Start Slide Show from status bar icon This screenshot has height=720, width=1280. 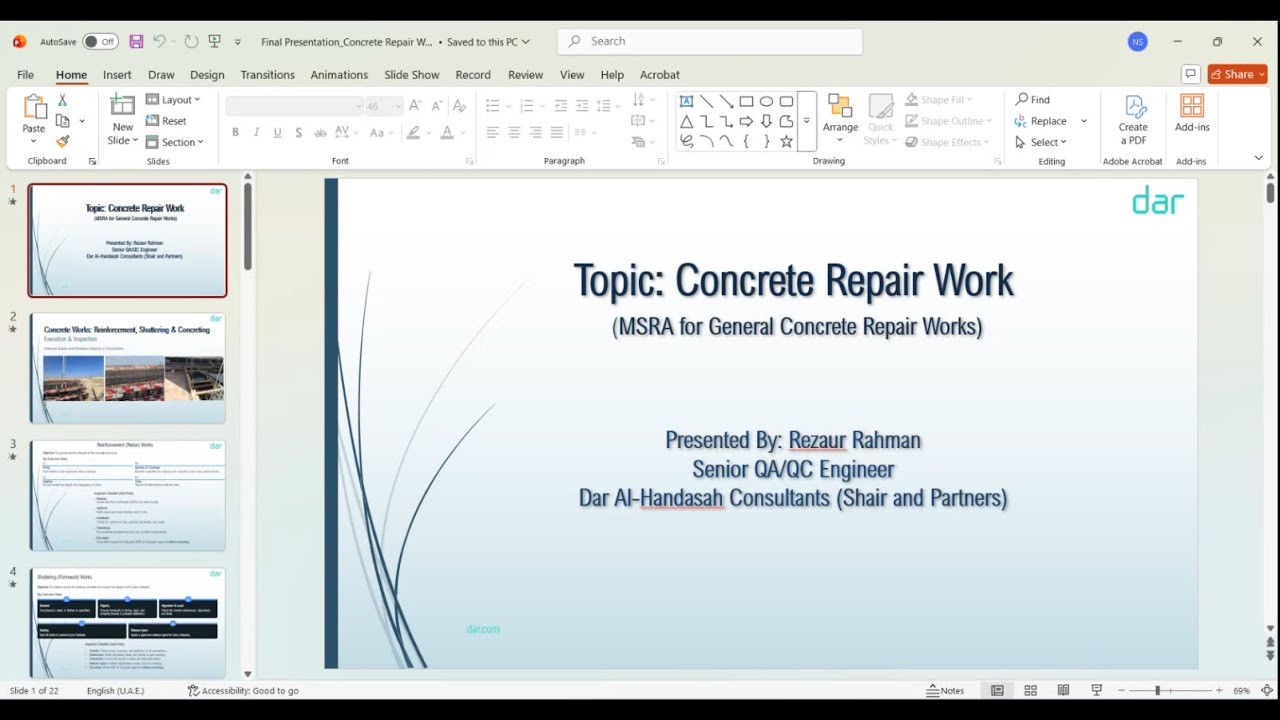point(1096,691)
